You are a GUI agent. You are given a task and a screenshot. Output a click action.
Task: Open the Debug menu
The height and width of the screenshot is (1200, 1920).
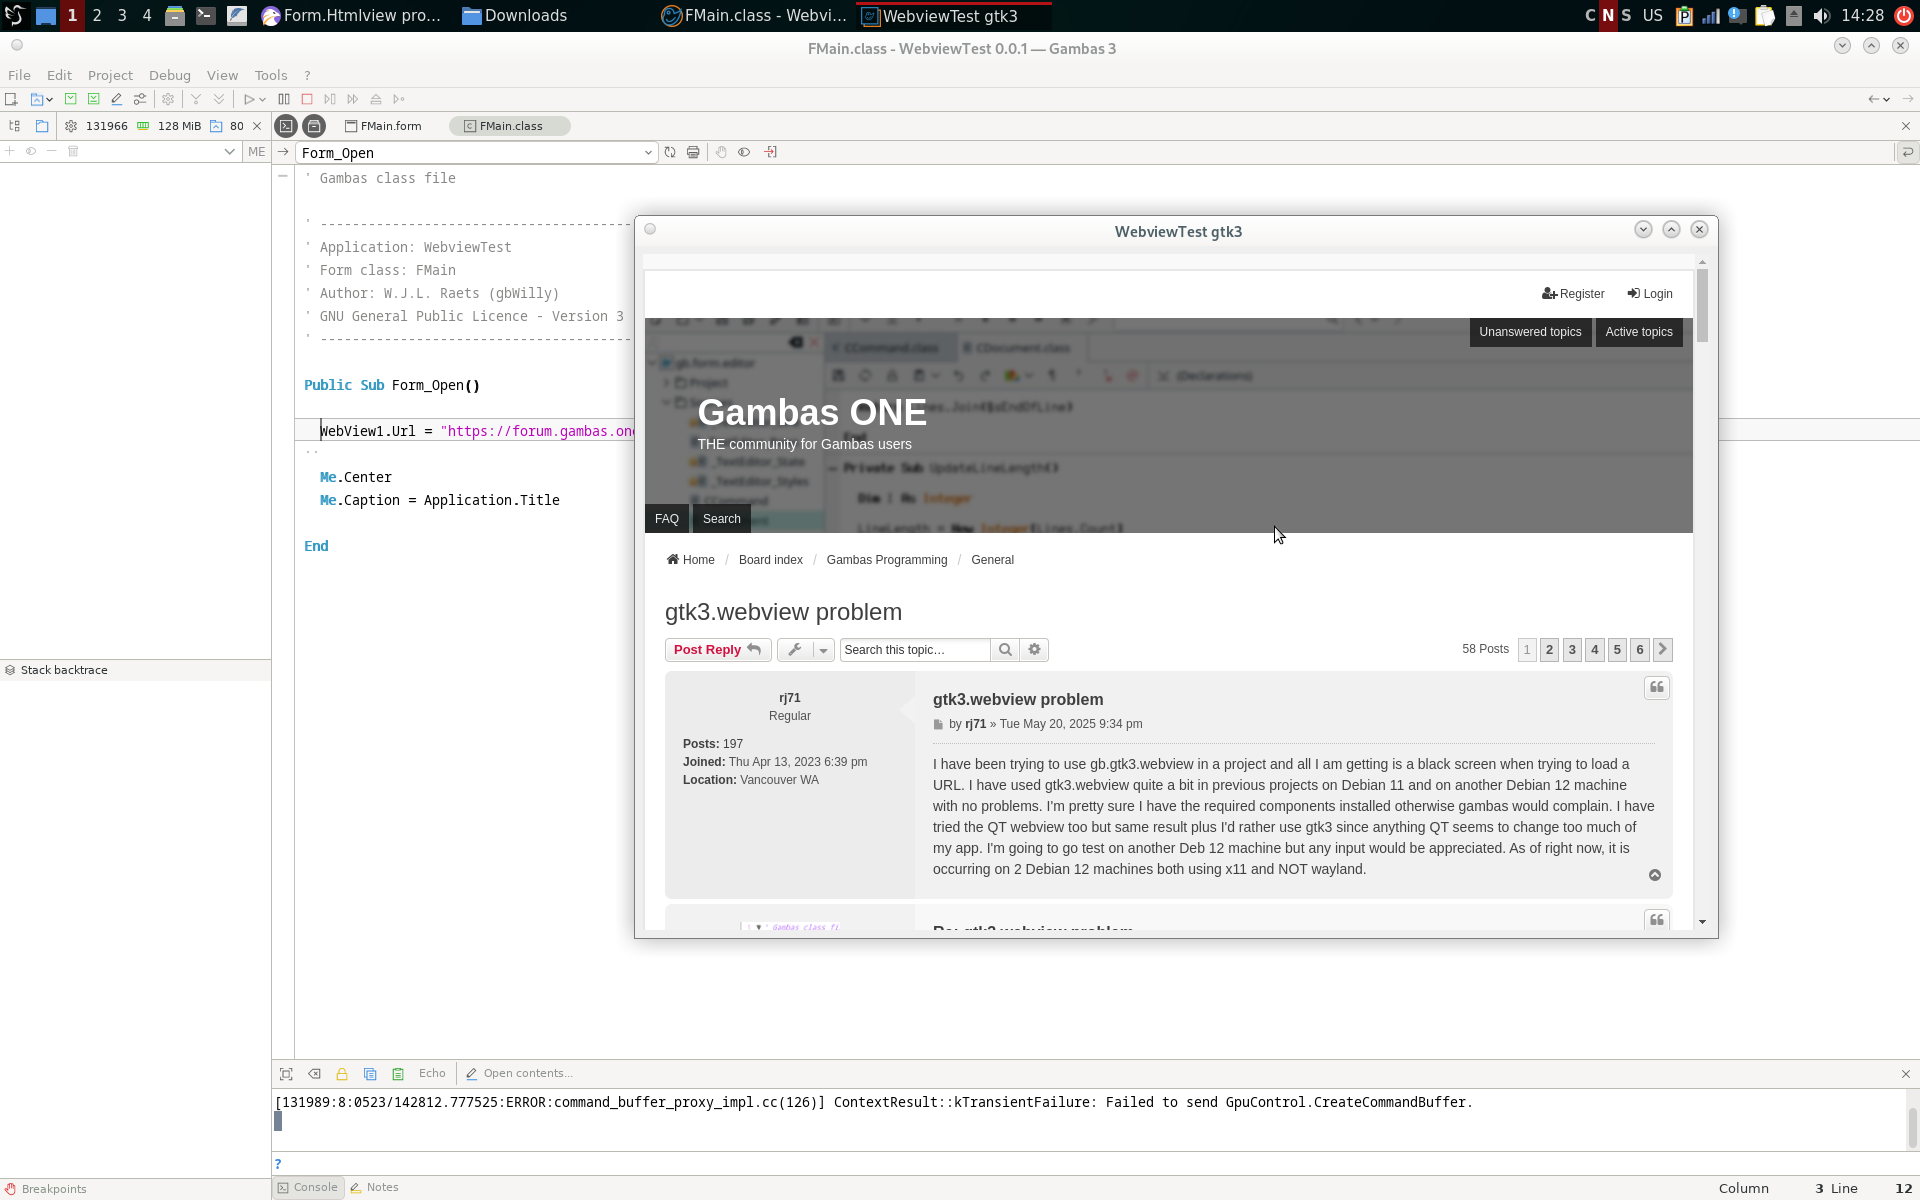coord(169,75)
